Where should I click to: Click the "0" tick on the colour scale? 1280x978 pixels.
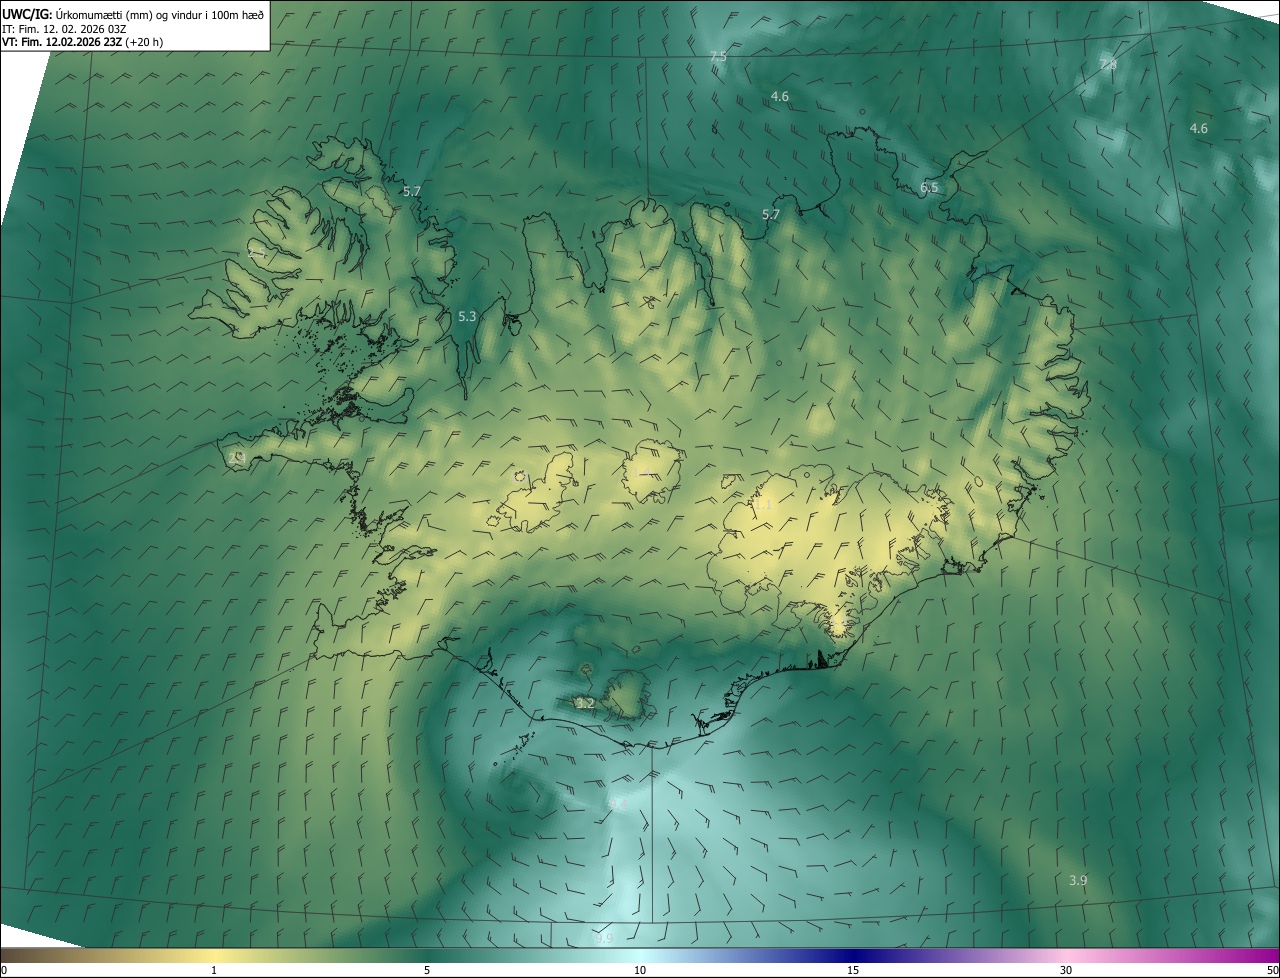(3, 970)
